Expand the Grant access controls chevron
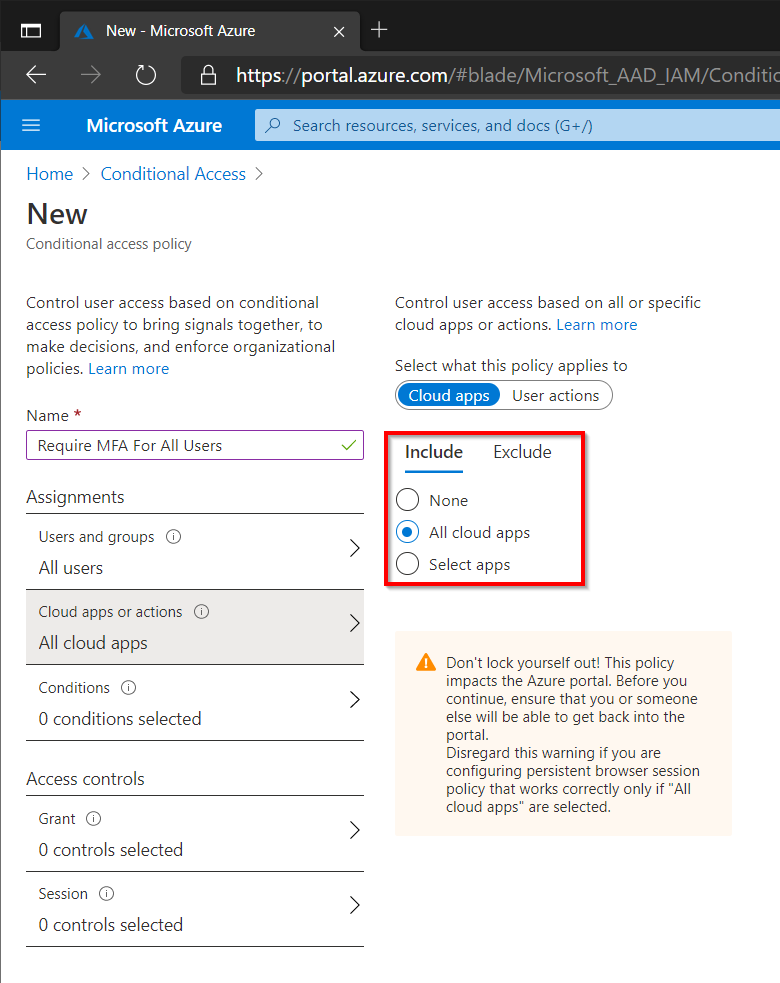 tap(354, 831)
